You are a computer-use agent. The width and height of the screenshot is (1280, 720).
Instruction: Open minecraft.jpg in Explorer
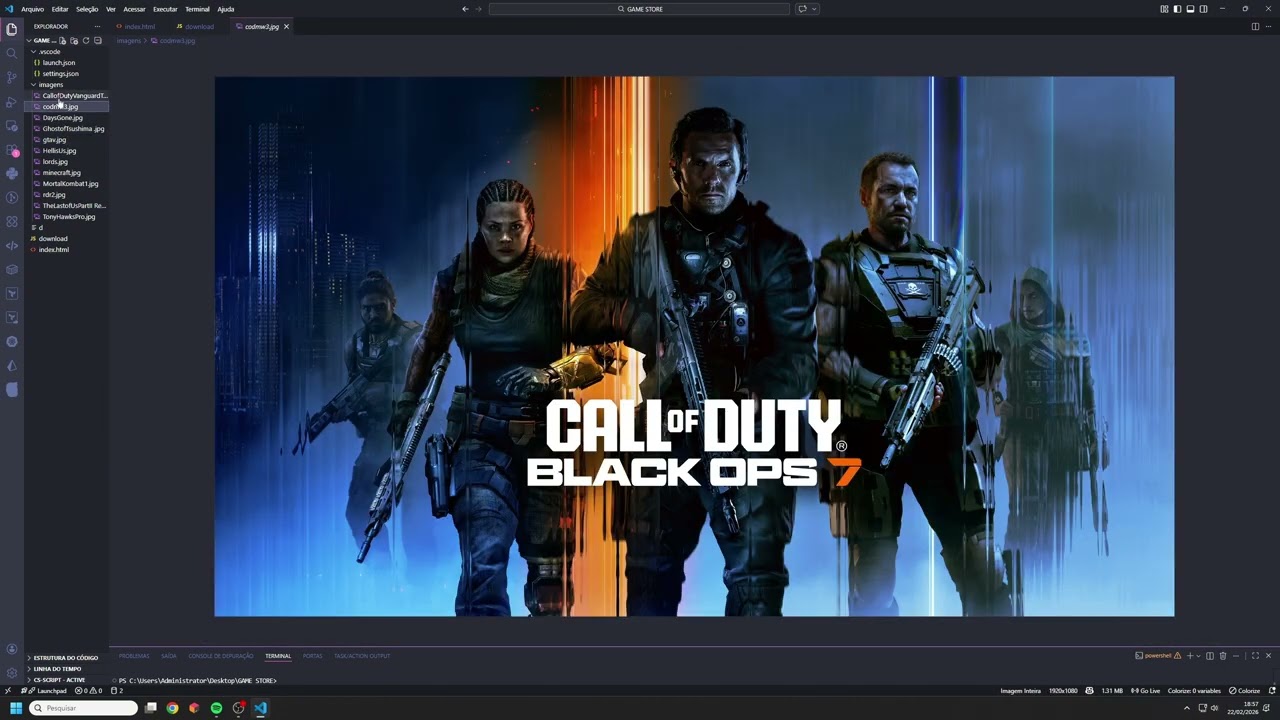tap(61, 173)
